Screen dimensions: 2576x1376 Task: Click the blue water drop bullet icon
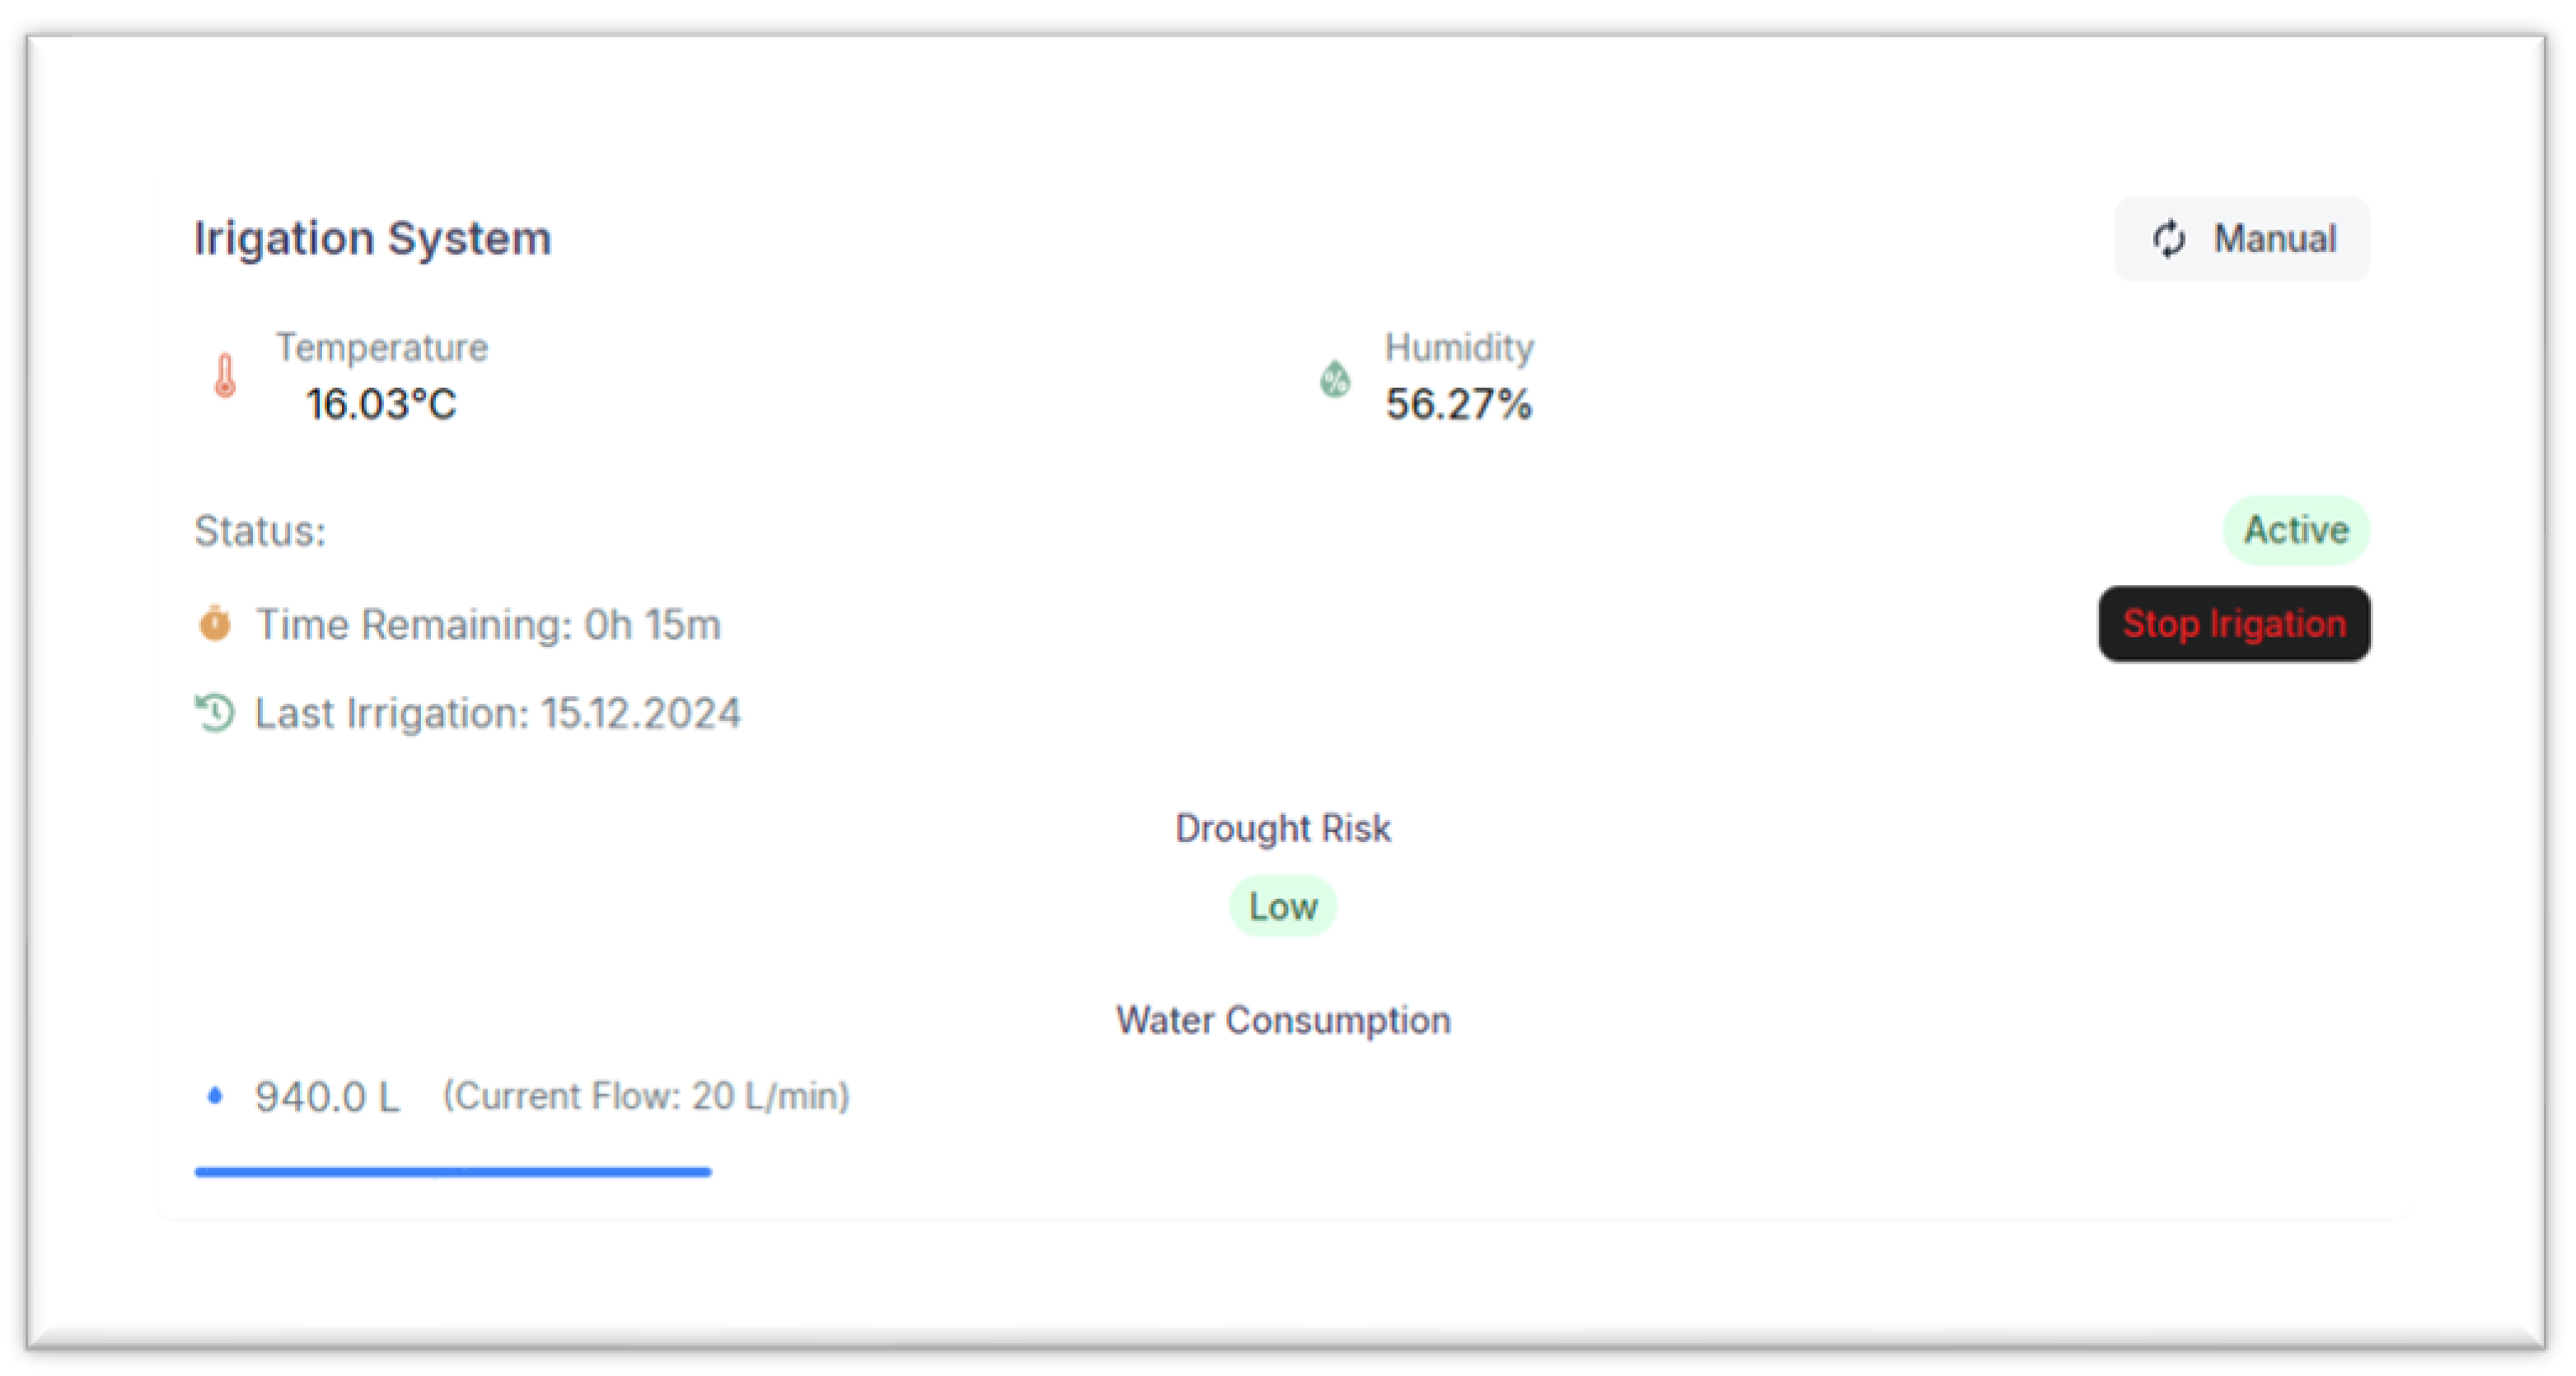pyautogui.click(x=215, y=1096)
